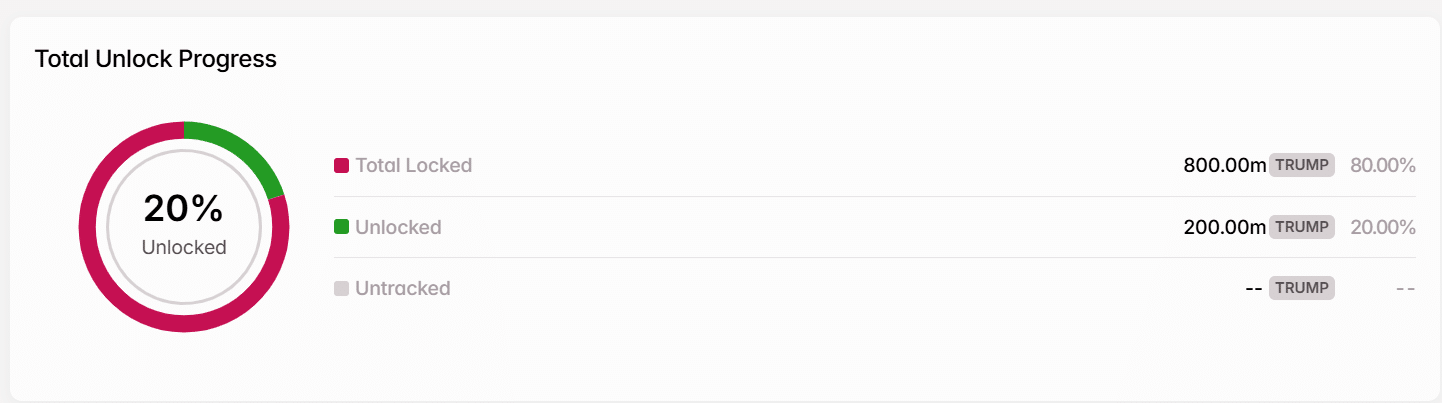
Task: Click the TRUMP badge in the Unlocked row
Action: (1302, 227)
